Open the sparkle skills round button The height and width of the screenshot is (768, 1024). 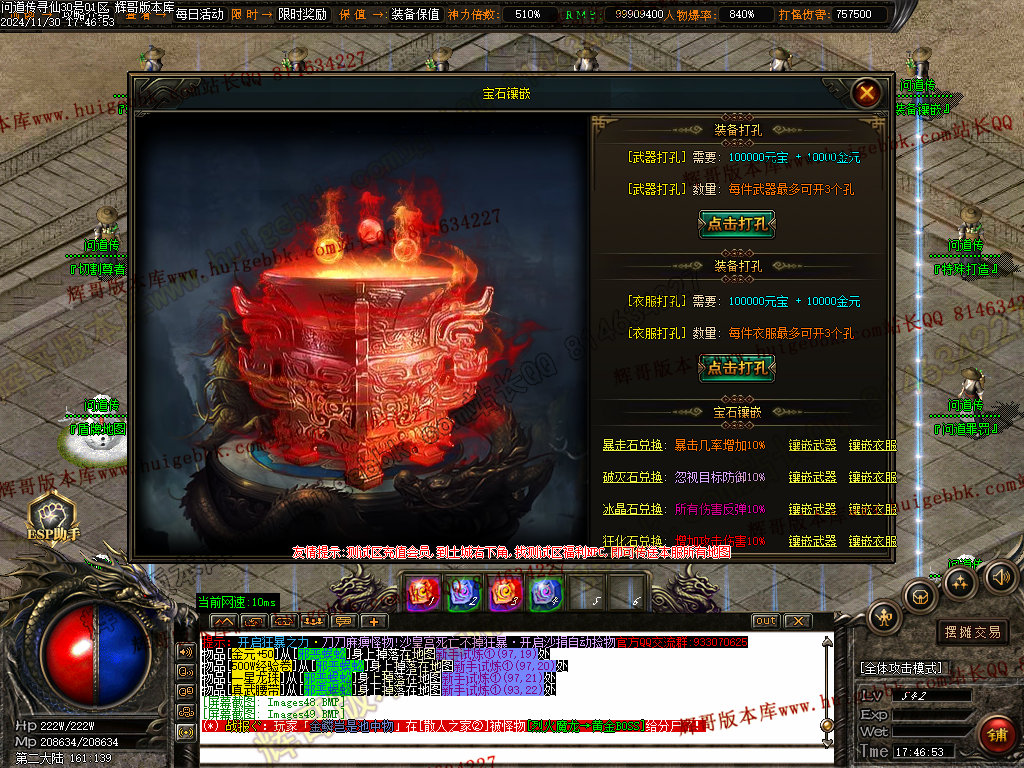tap(959, 581)
